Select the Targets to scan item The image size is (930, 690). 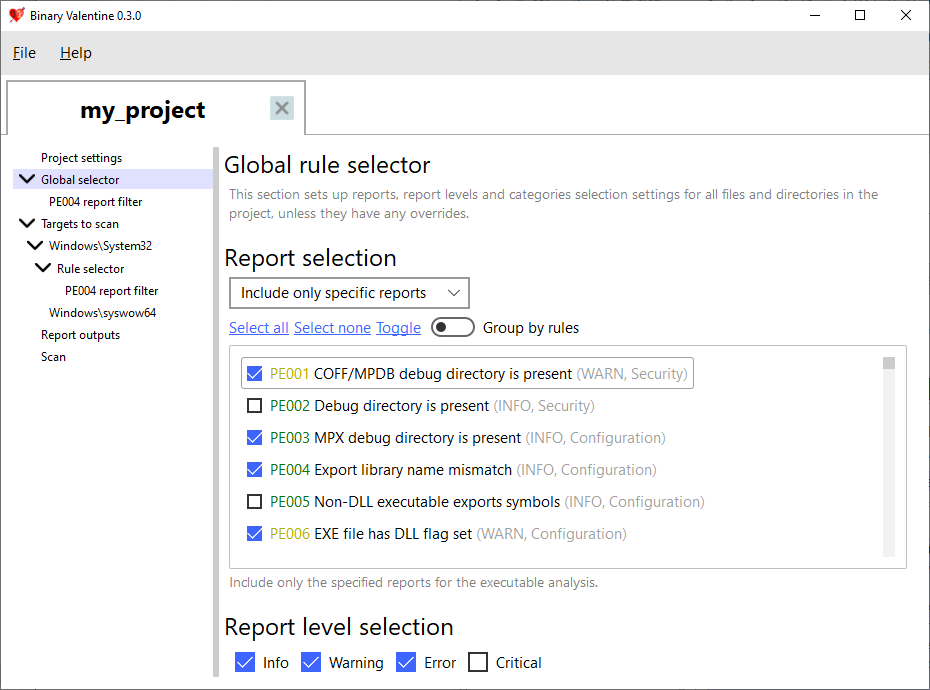(x=79, y=224)
